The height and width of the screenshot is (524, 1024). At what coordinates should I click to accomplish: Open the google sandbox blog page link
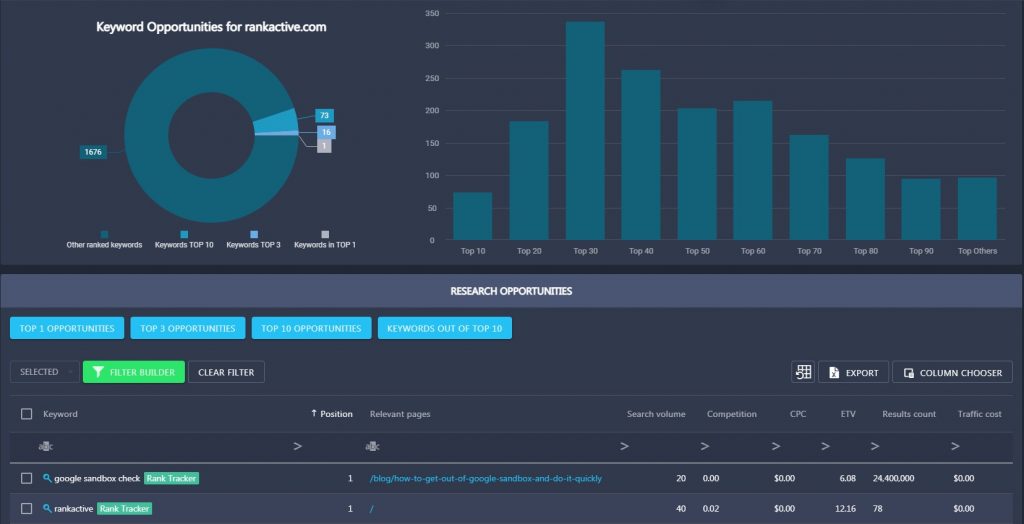coord(485,478)
